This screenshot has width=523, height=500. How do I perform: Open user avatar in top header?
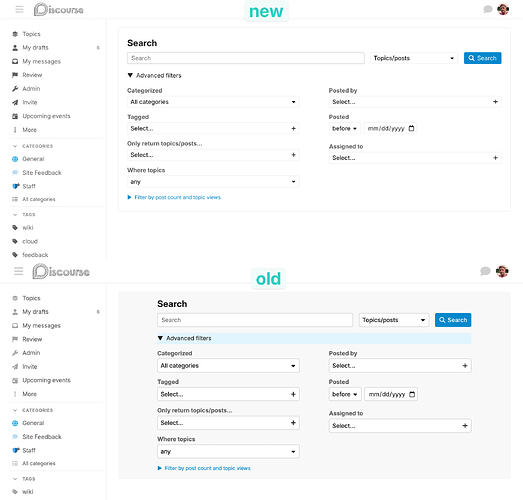(x=503, y=9)
